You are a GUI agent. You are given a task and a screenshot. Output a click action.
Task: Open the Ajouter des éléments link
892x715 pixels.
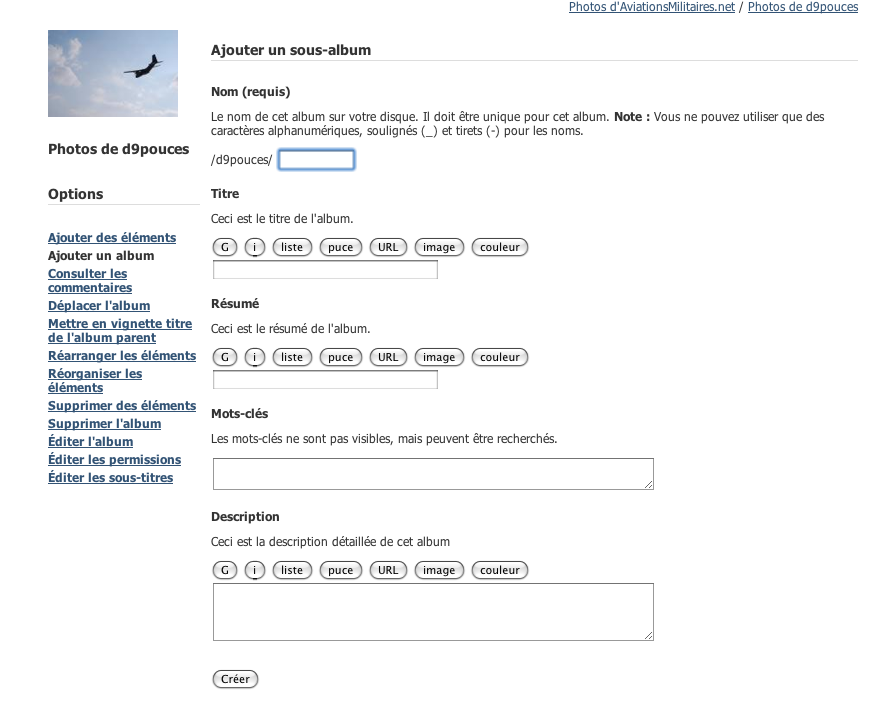[x=112, y=238]
